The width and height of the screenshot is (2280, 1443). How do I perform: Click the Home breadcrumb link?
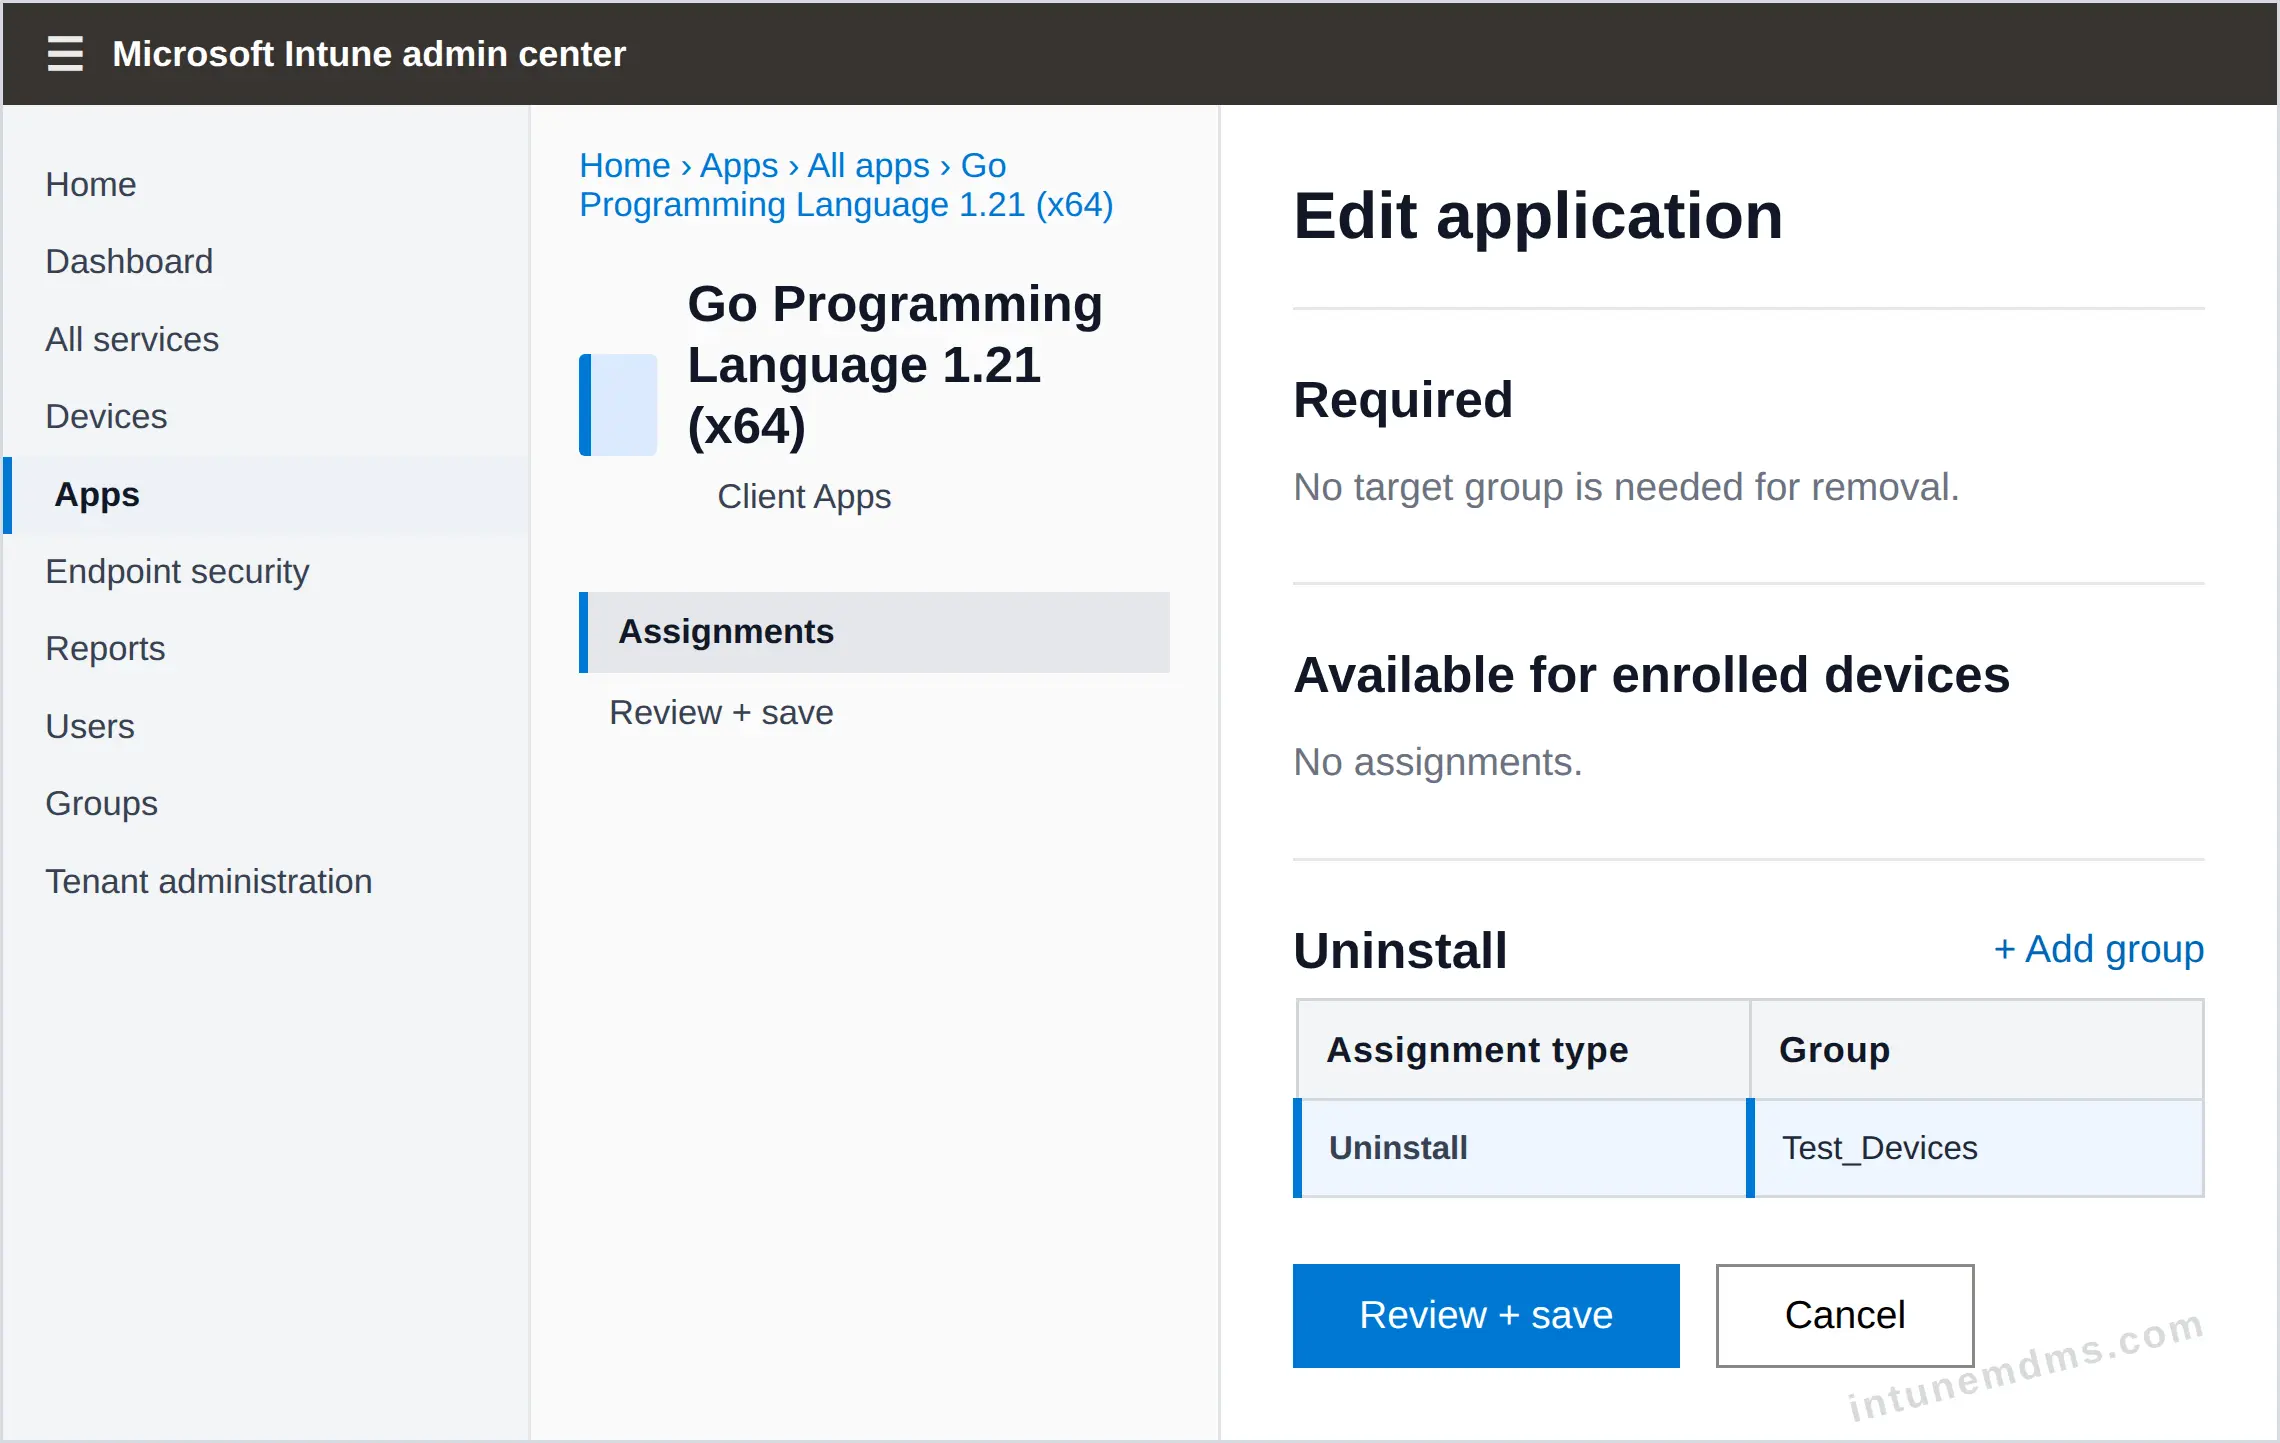[x=625, y=165]
